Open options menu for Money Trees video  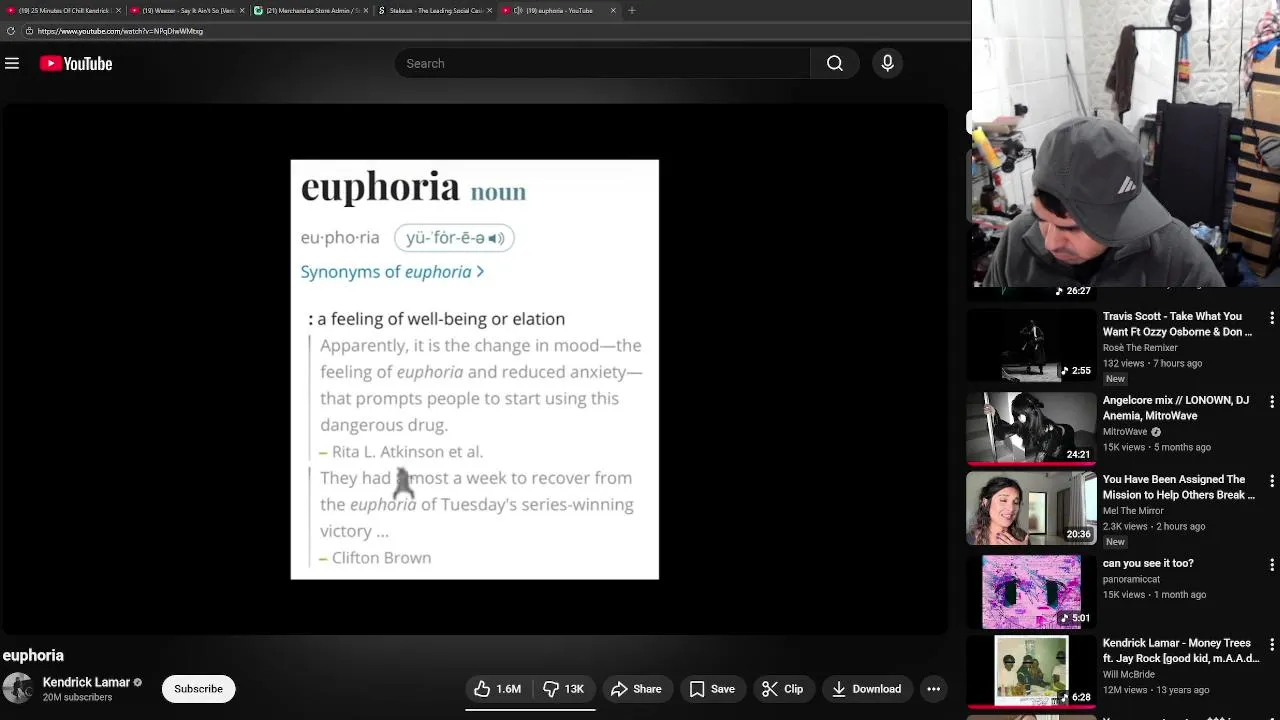1271,645
